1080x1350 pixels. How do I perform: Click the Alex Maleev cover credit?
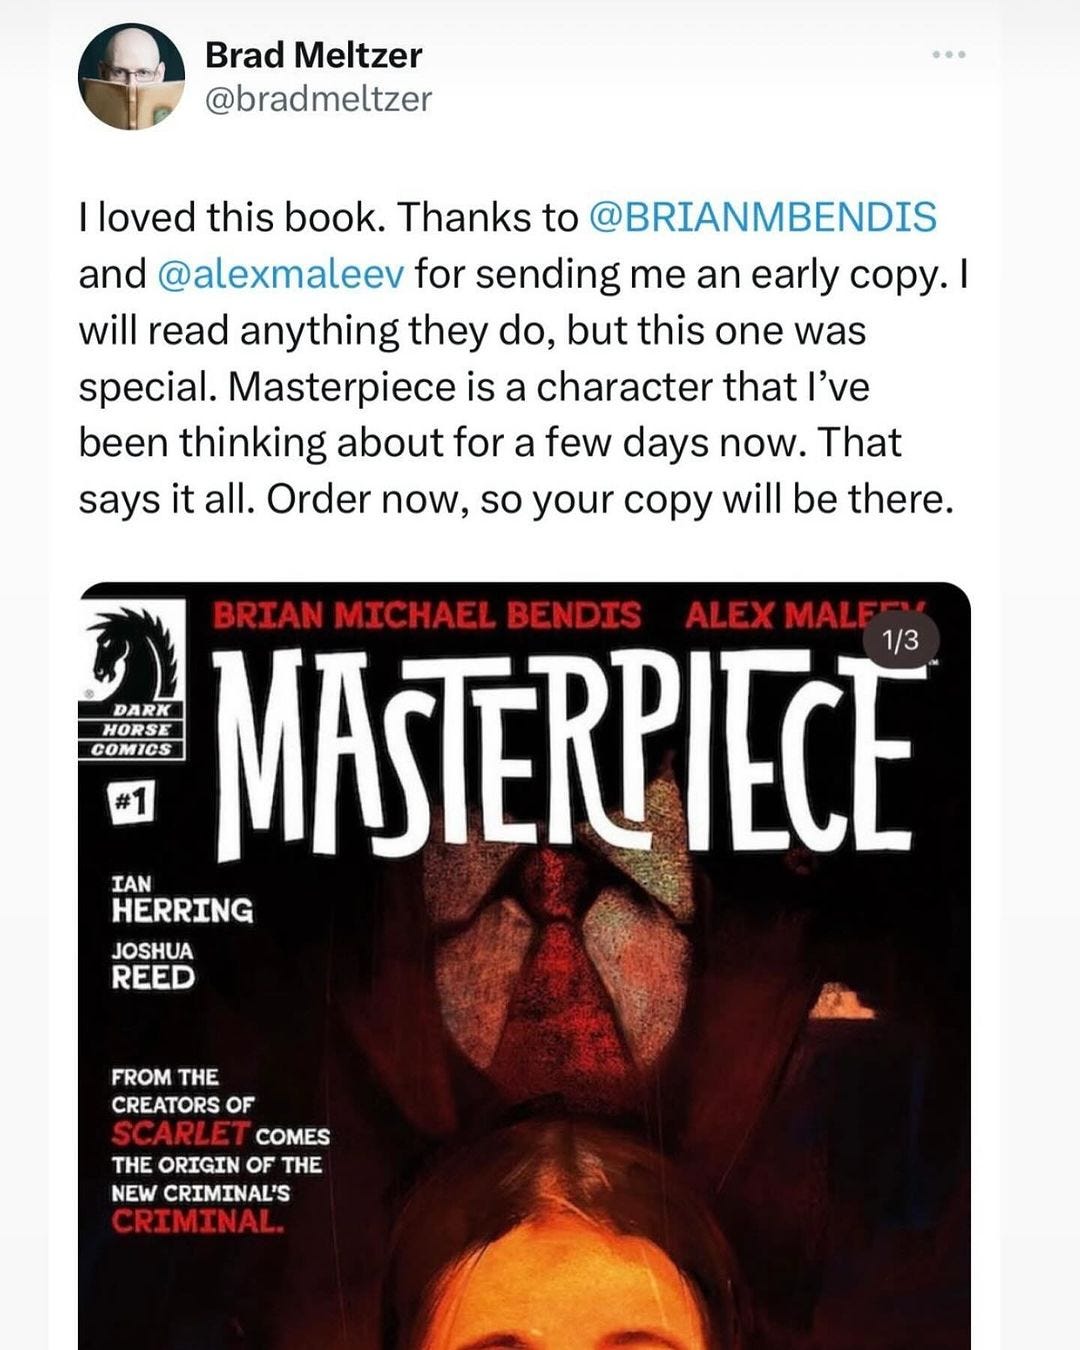coord(805,615)
